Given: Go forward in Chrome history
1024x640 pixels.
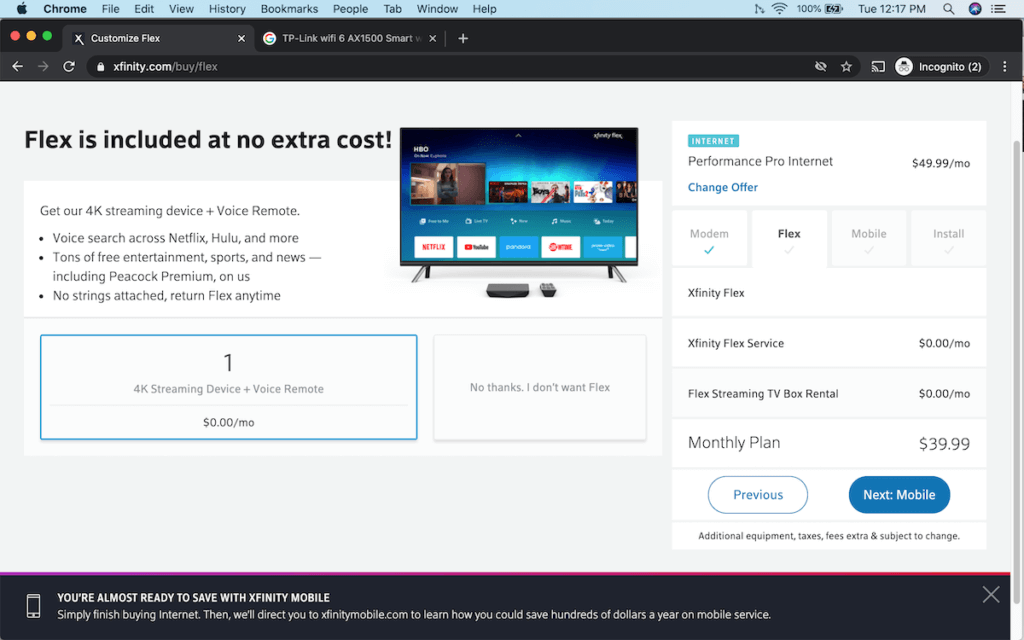Looking at the screenshot, I should pos(43,67).
